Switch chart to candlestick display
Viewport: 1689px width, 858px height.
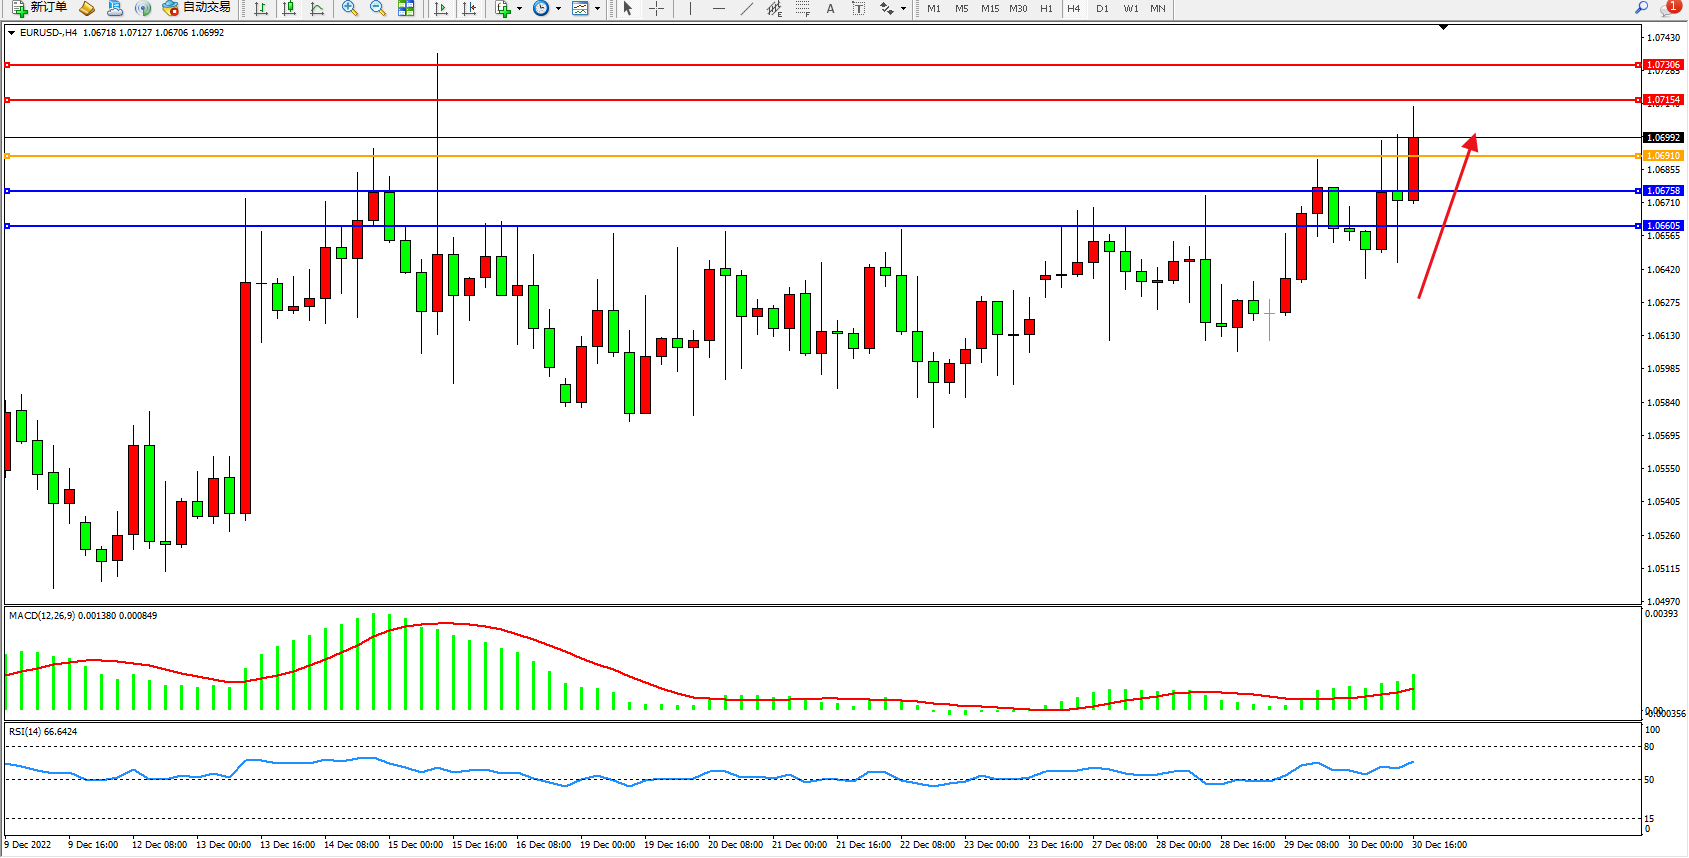pyautogui.click(x=289, y=8)
